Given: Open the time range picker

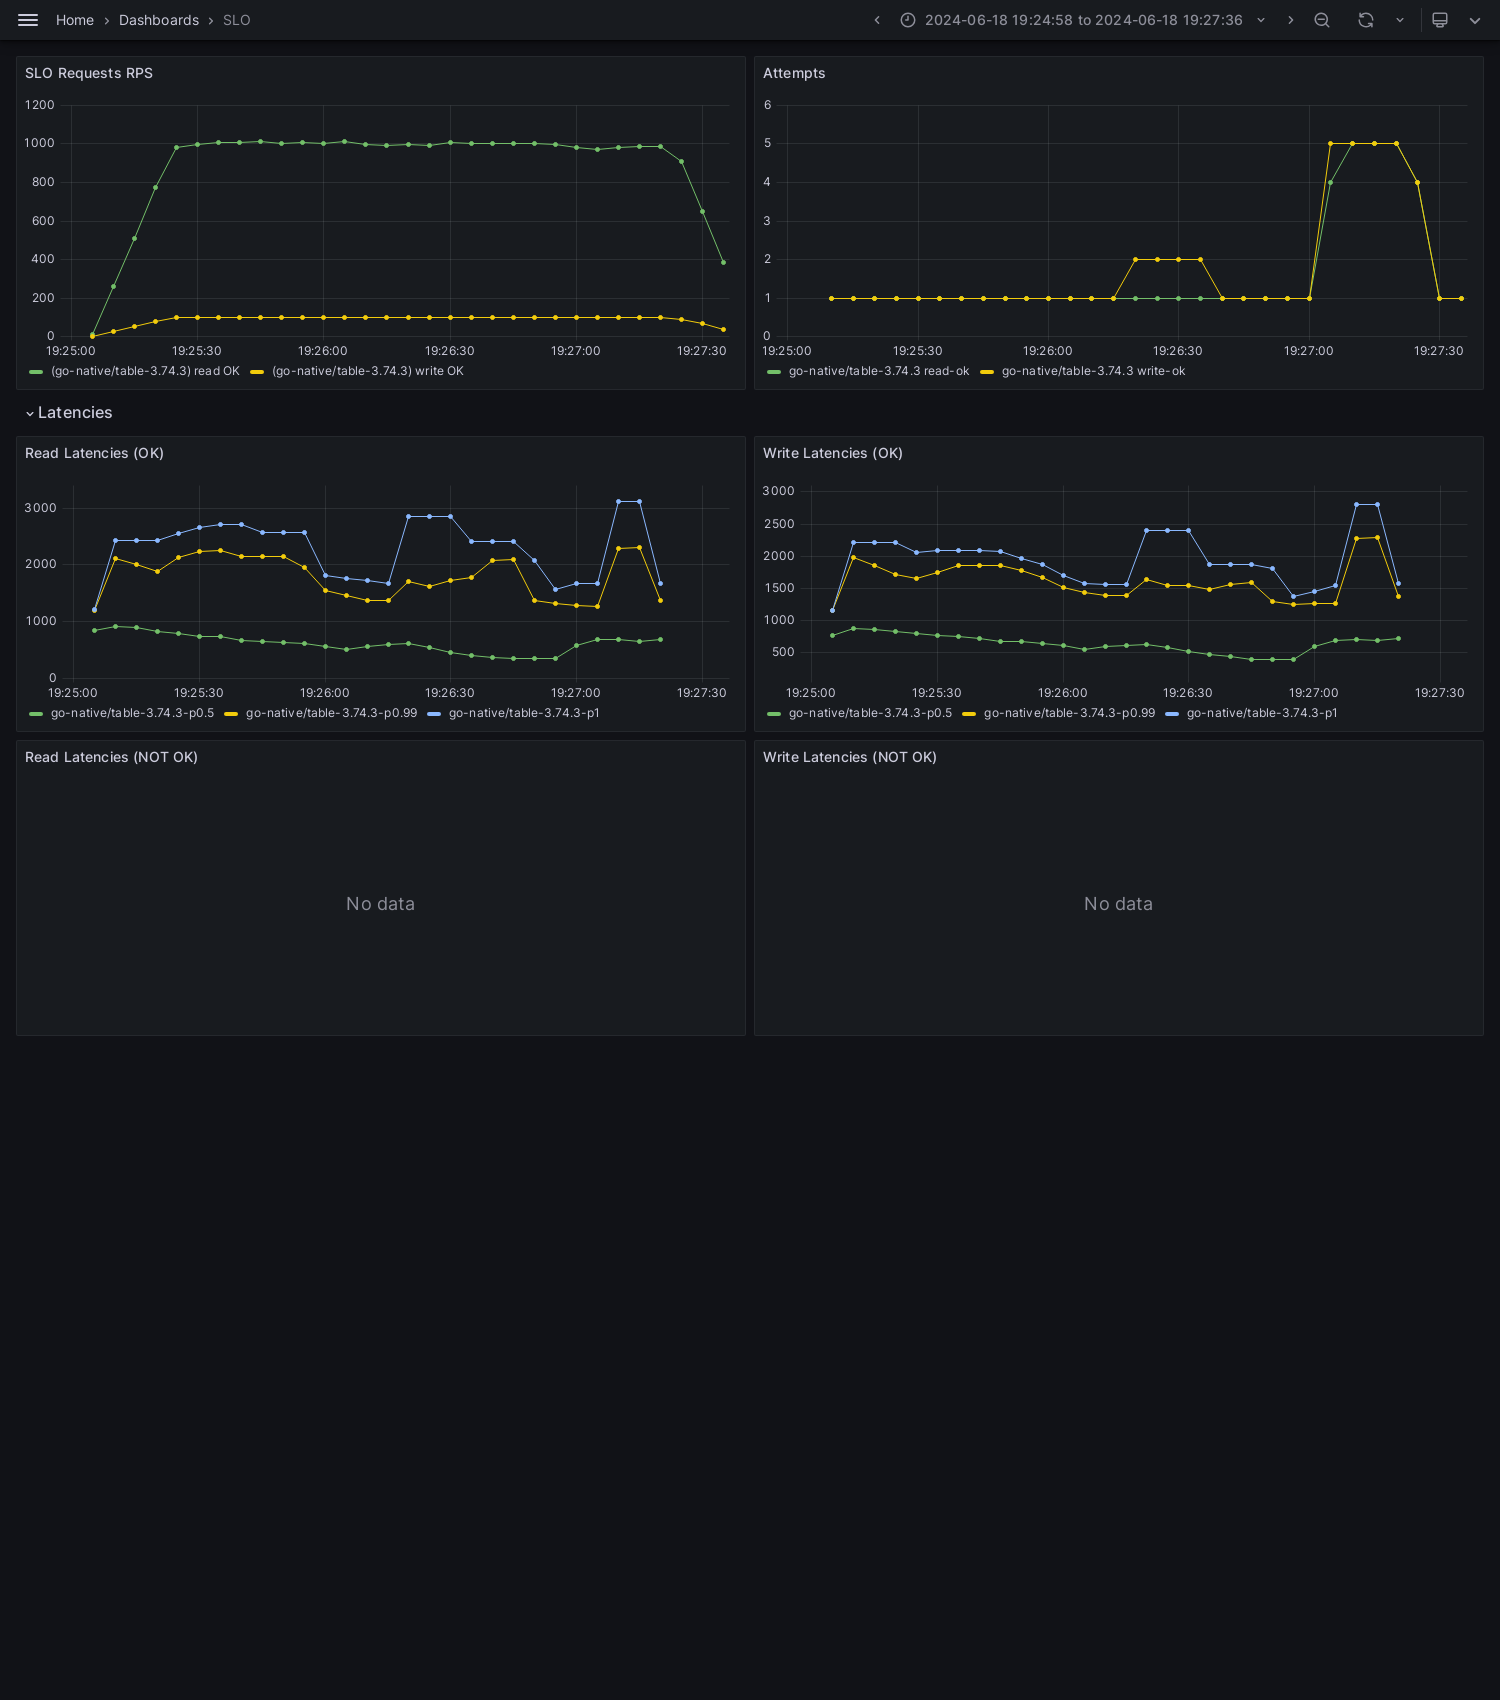Looking at the screenshot, I should [x=1083, y=20].
